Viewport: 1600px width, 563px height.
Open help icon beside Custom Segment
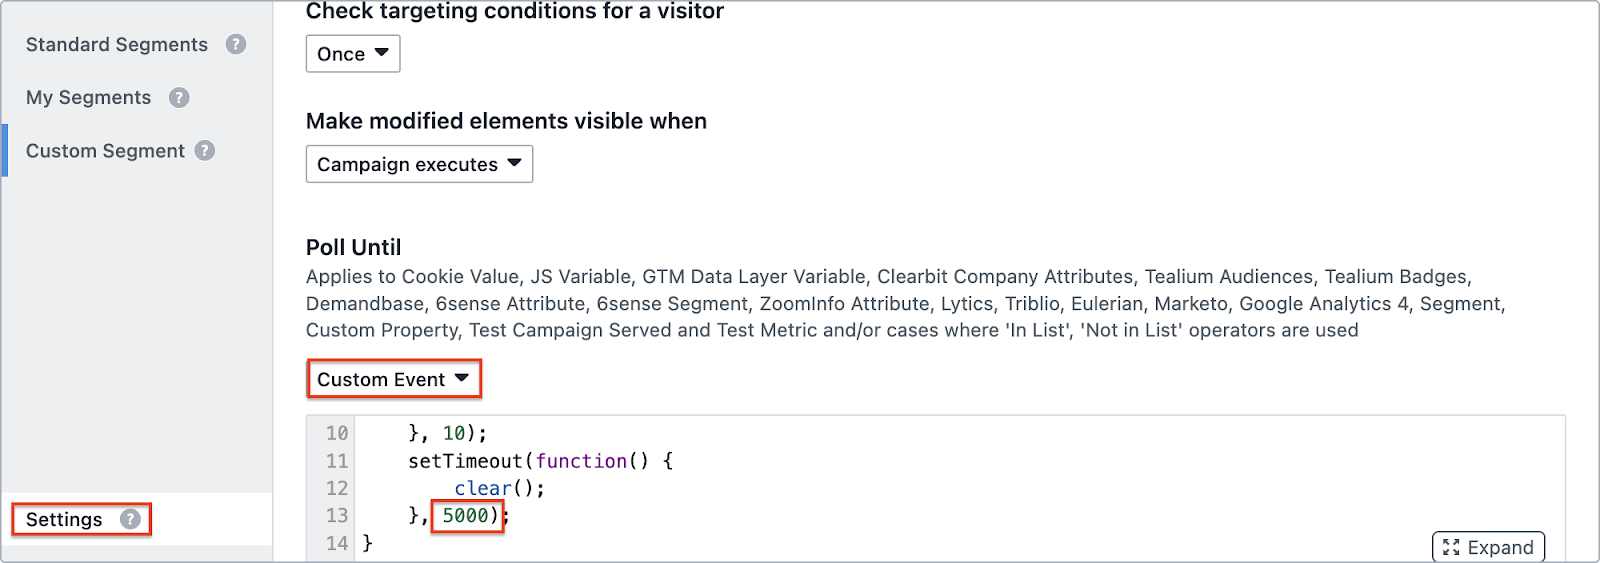point(205,150)
